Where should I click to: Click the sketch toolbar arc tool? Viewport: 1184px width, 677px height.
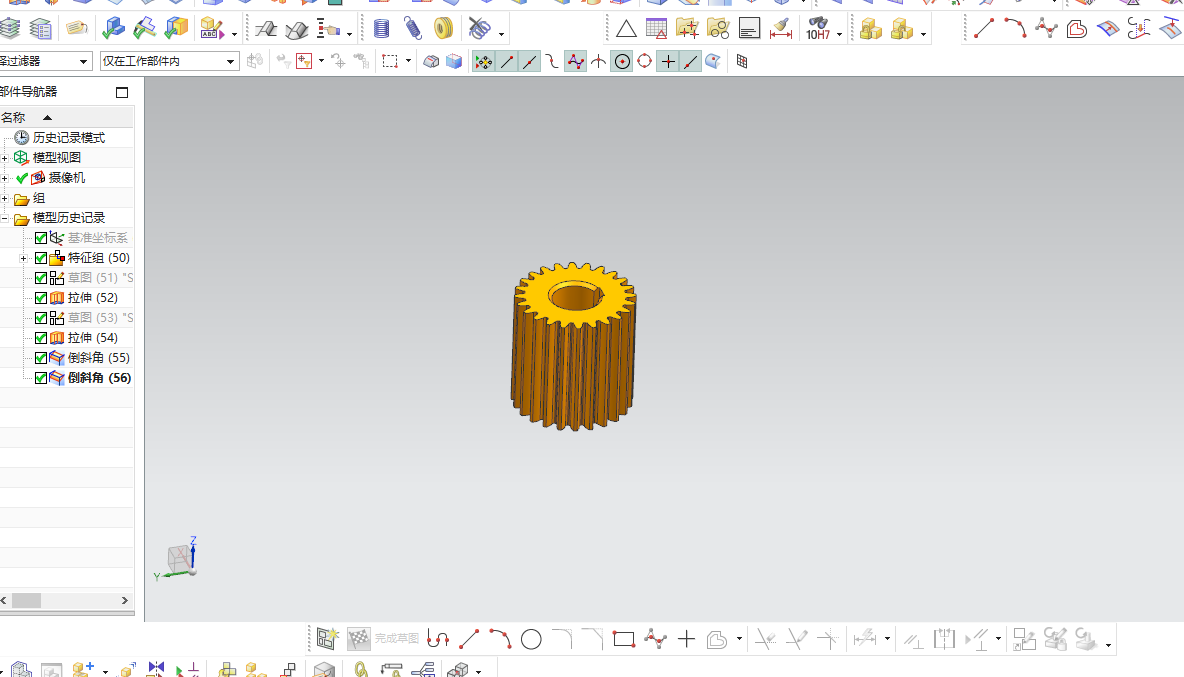(x=500, y=640)
